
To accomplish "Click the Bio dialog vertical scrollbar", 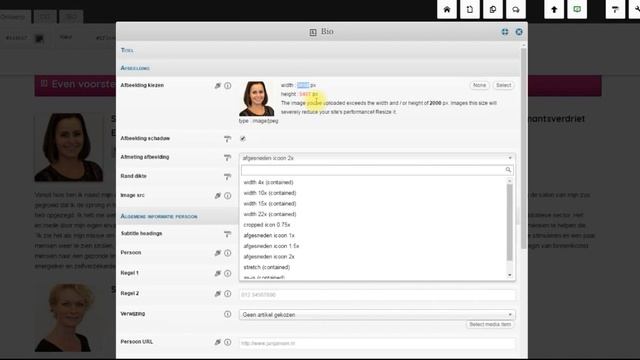I will pos(524,148).
